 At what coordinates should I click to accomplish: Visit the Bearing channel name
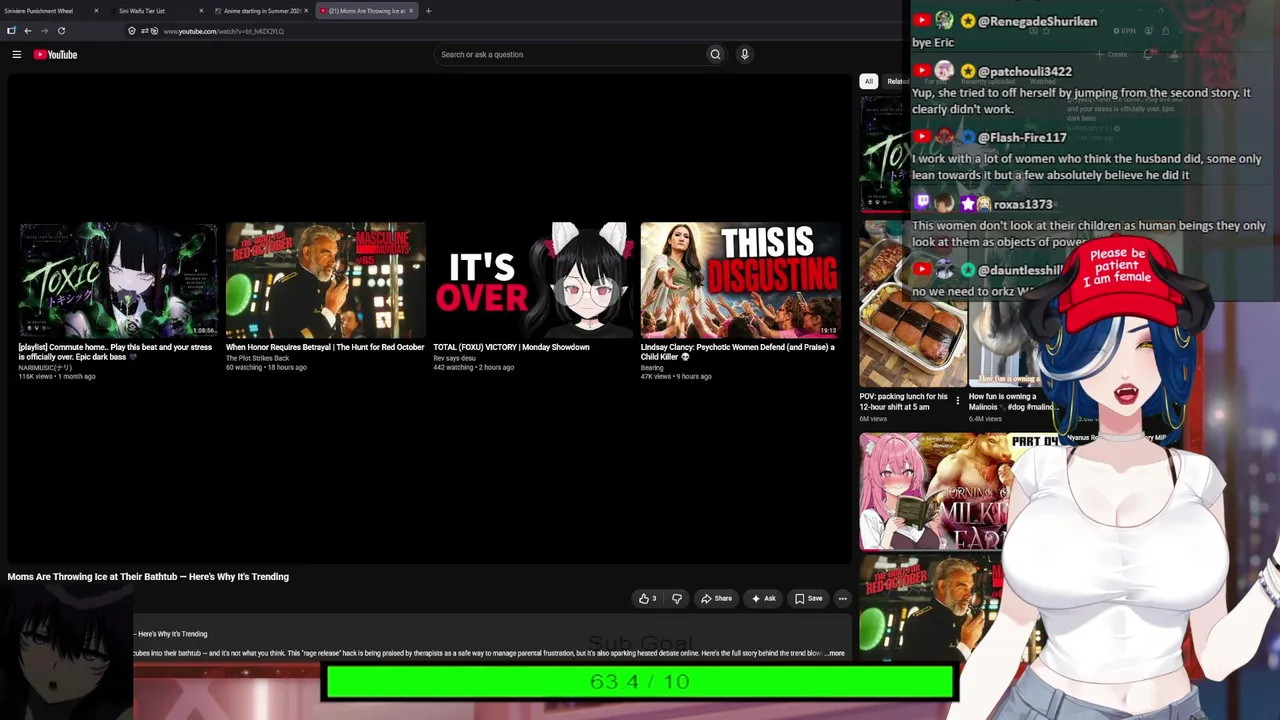[652, 368]
